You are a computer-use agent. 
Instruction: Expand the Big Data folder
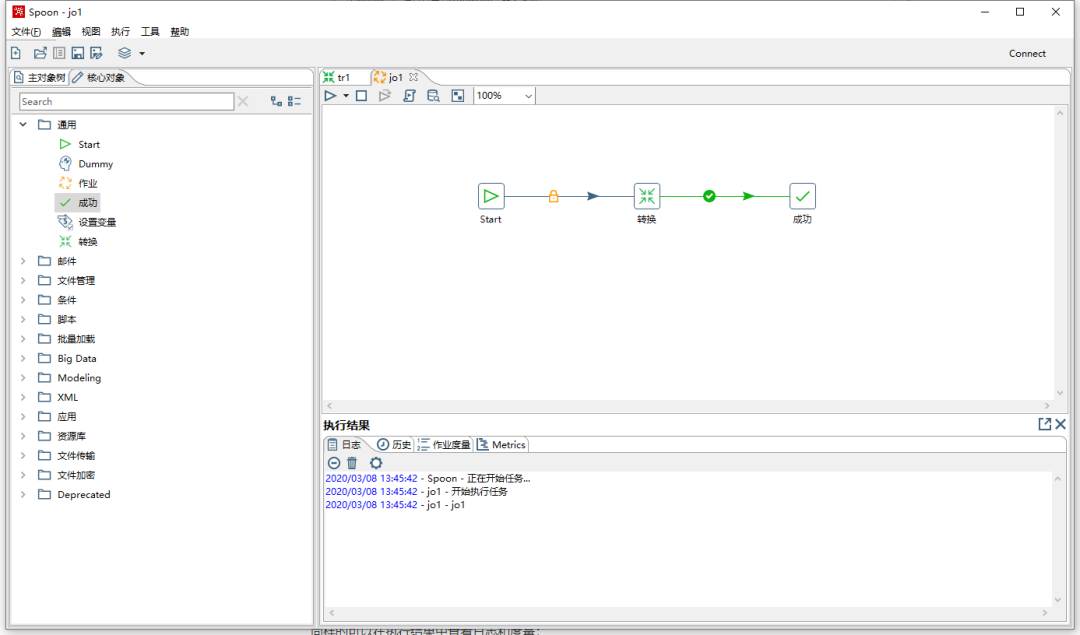coord(23,358)
